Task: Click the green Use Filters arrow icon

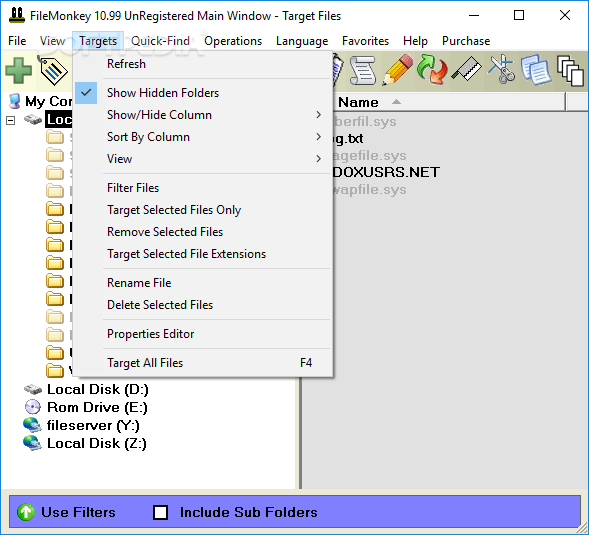Action: click(x=26, y=512)
